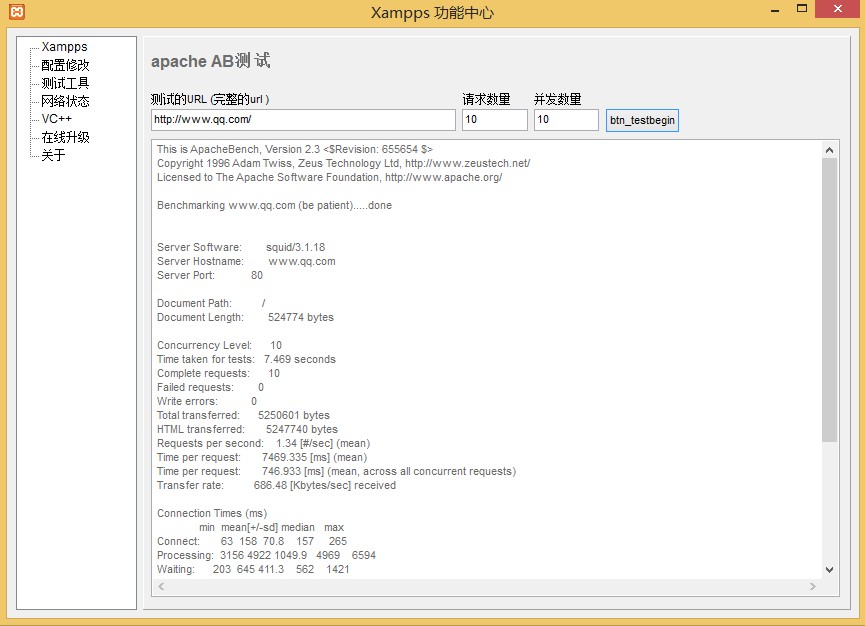Click the 'HTML transferred: 5247740 bytes' line

247,430
